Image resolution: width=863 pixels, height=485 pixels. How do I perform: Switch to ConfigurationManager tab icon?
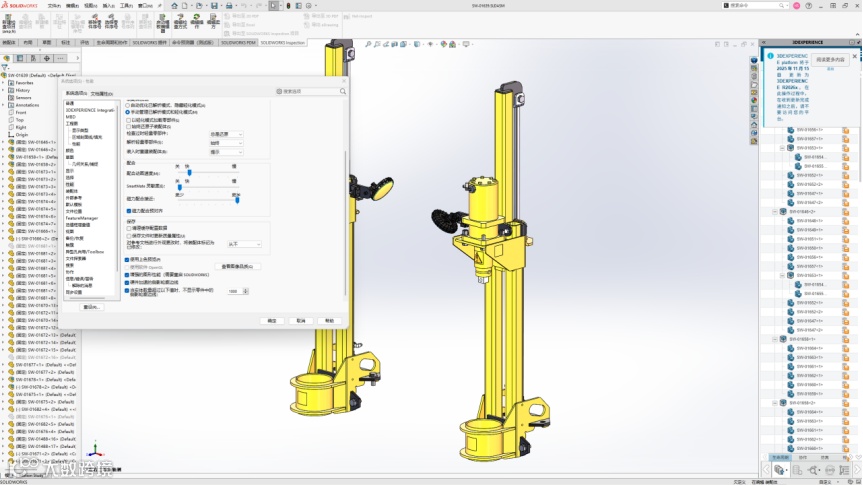[x=33, y=58]
